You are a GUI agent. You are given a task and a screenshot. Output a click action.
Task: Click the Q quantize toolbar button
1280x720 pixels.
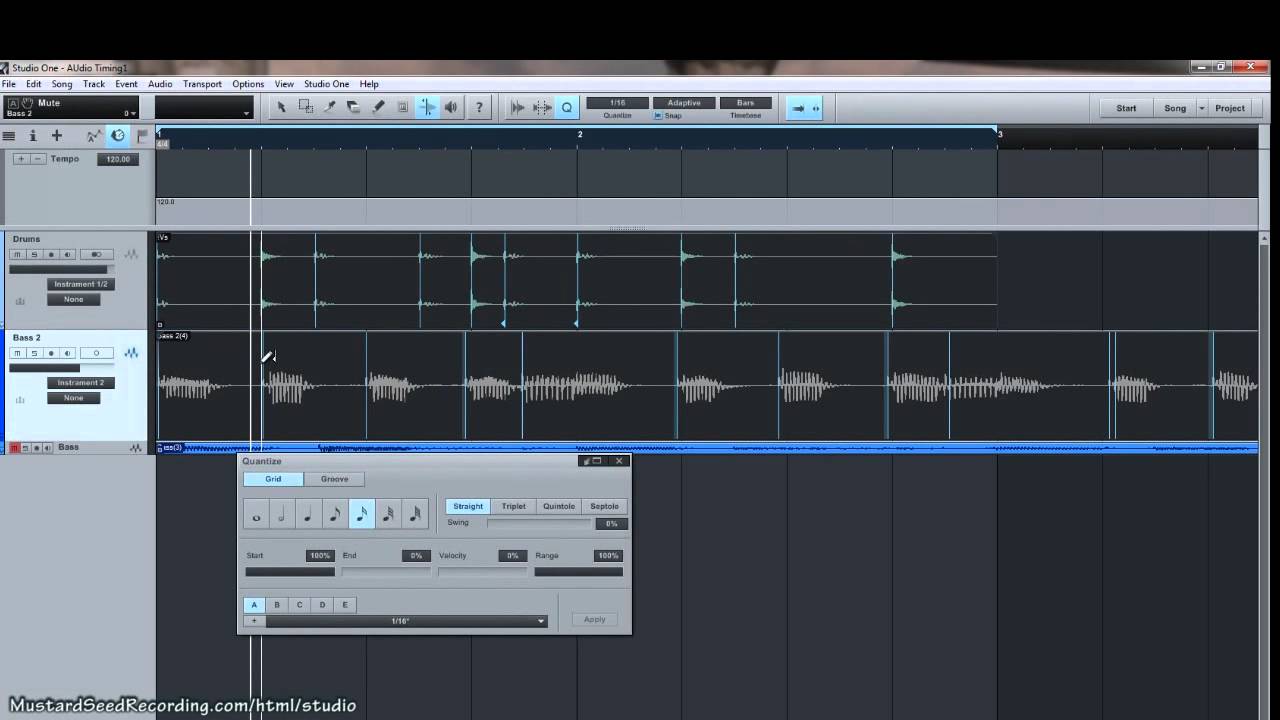point(567,107)
